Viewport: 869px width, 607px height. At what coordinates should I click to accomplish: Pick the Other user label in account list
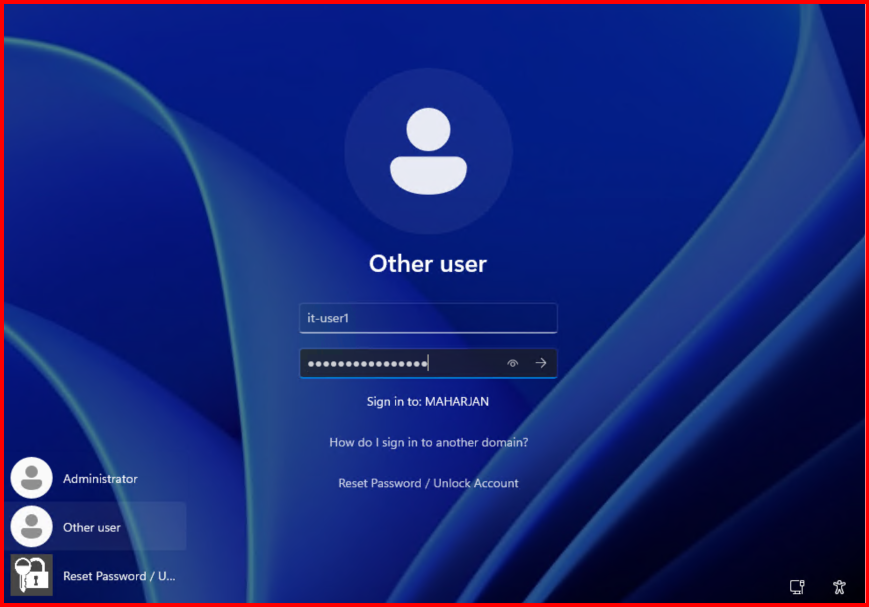[92, 527]
